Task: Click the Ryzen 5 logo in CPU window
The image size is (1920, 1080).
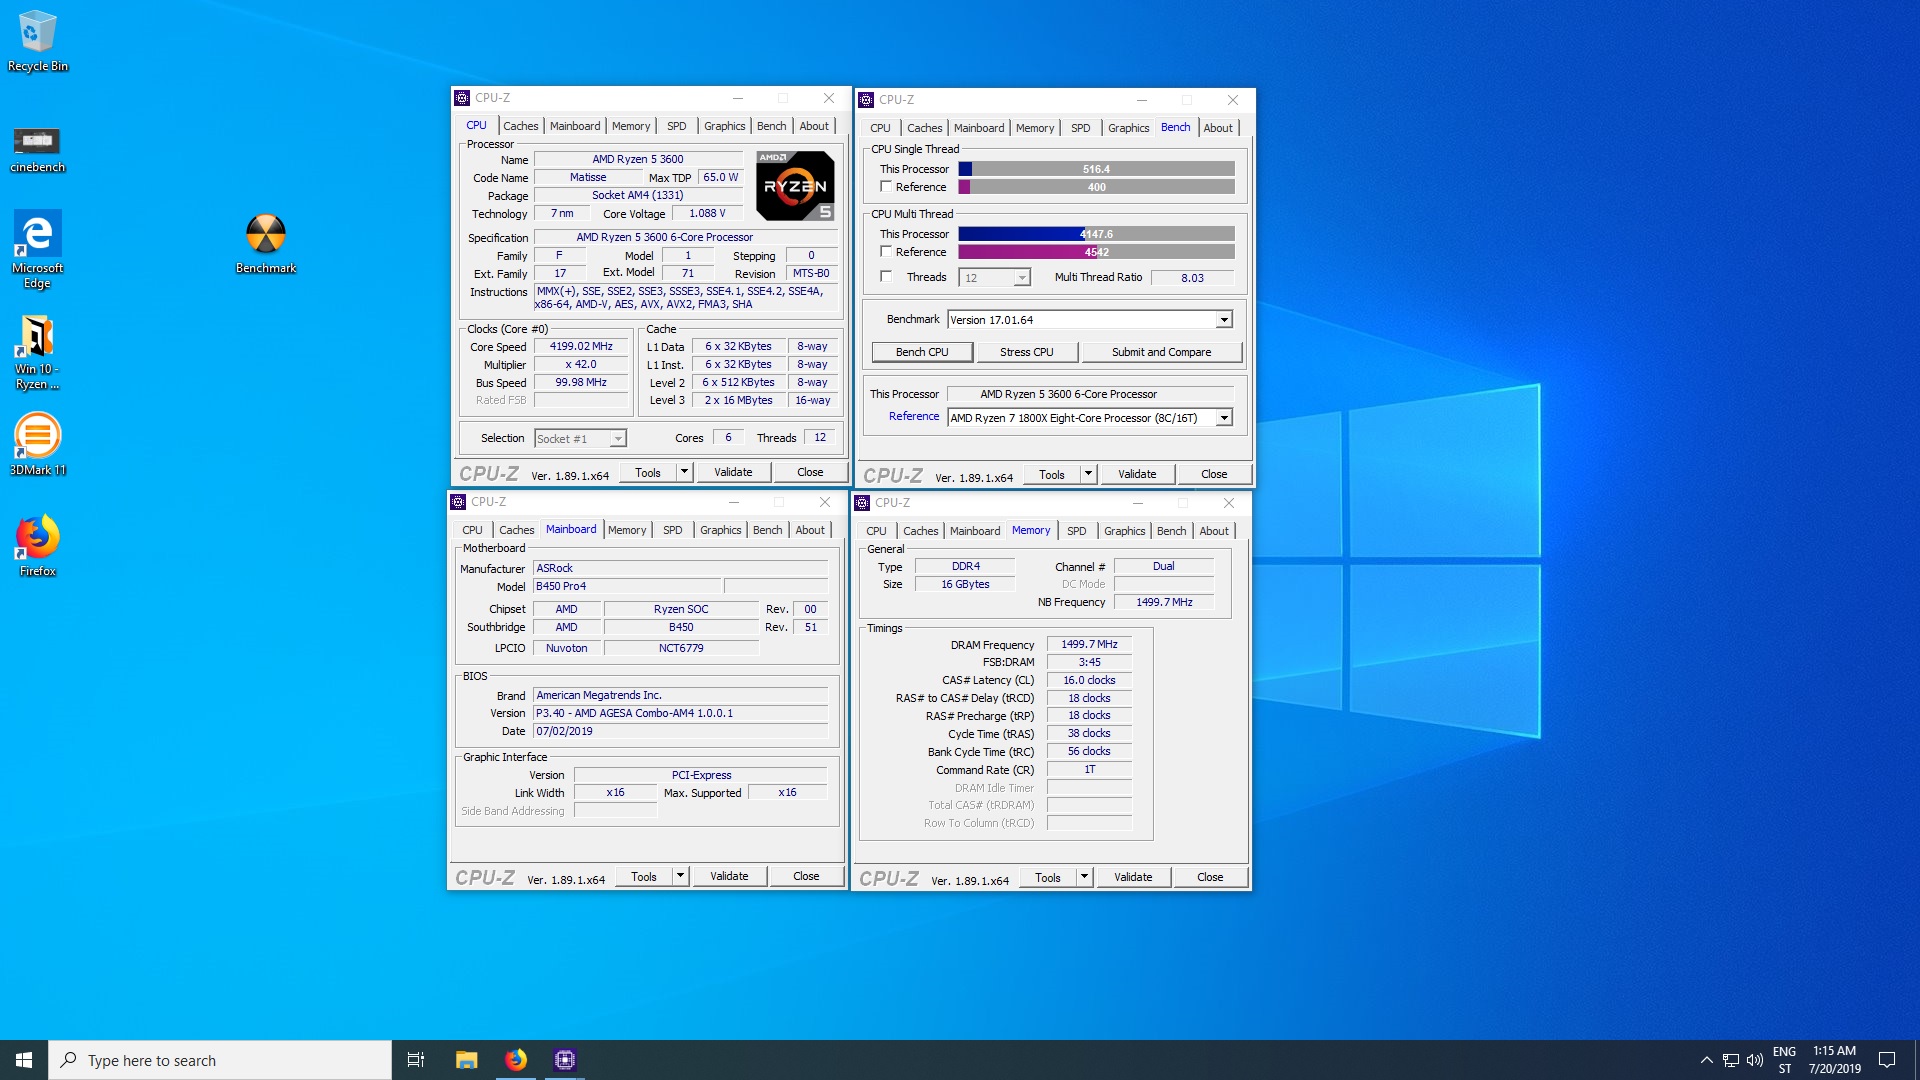Action: click(x=795, y=185)
